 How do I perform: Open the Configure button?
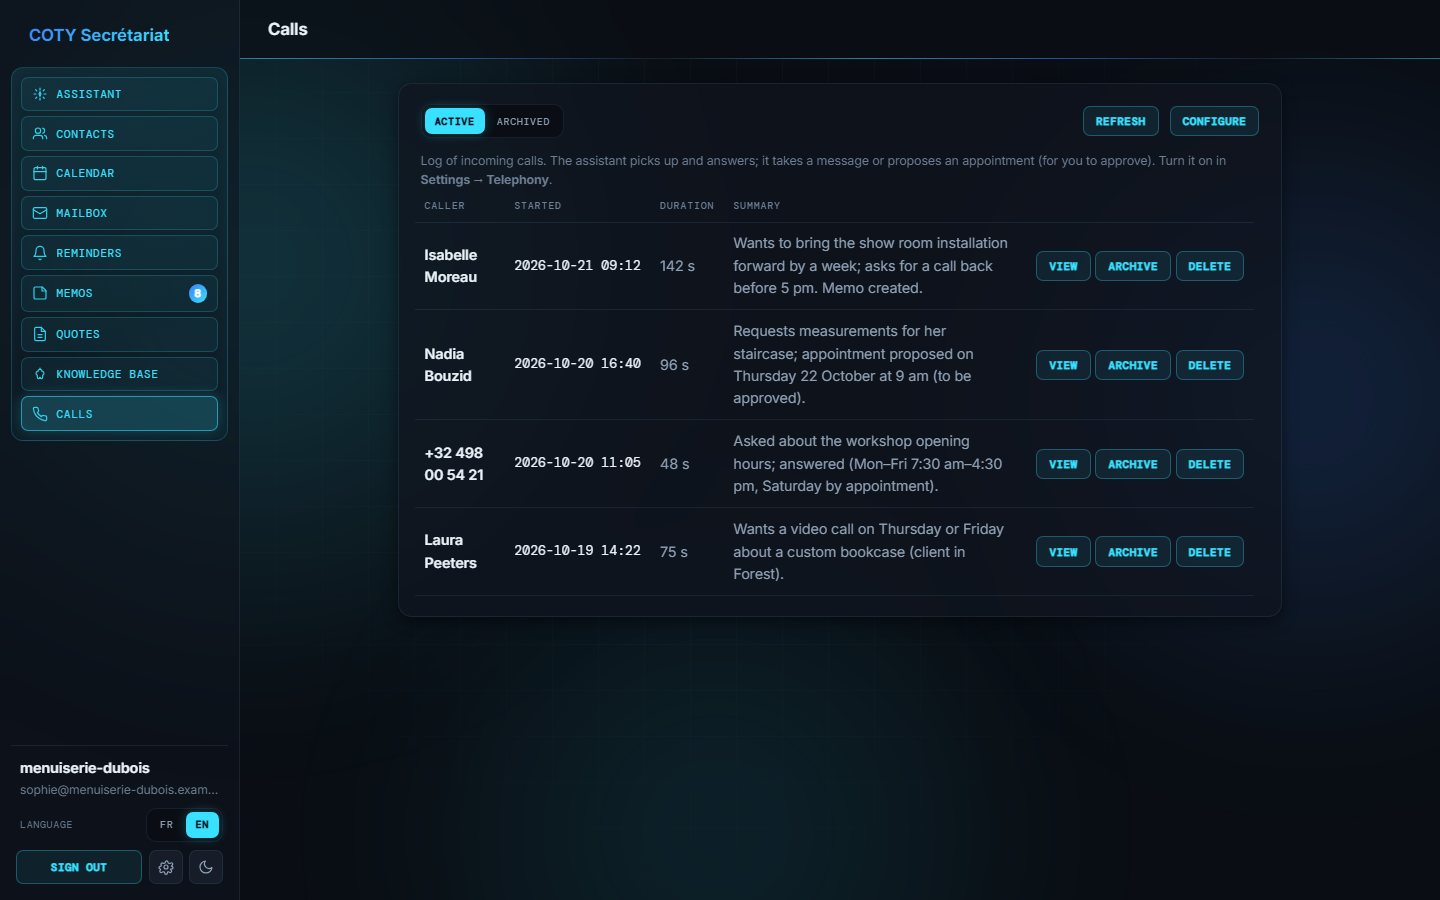tap(1214, 121)
